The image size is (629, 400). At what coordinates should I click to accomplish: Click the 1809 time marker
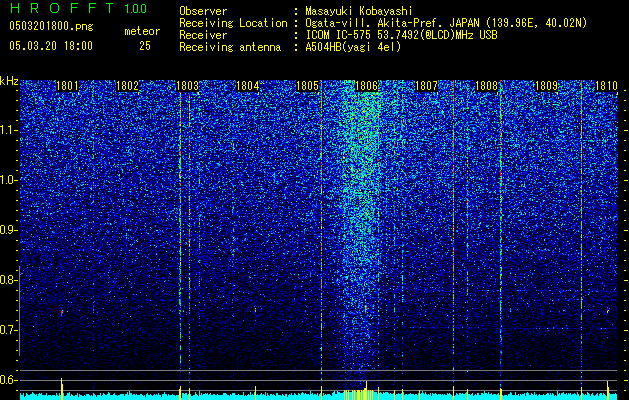point(546,86)
